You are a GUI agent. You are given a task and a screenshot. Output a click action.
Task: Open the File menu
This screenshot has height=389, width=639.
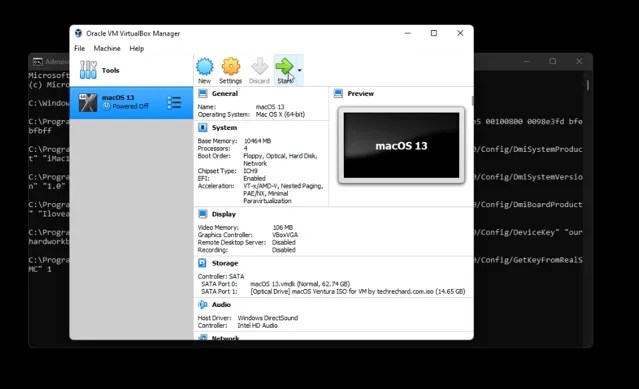(79, 48)
